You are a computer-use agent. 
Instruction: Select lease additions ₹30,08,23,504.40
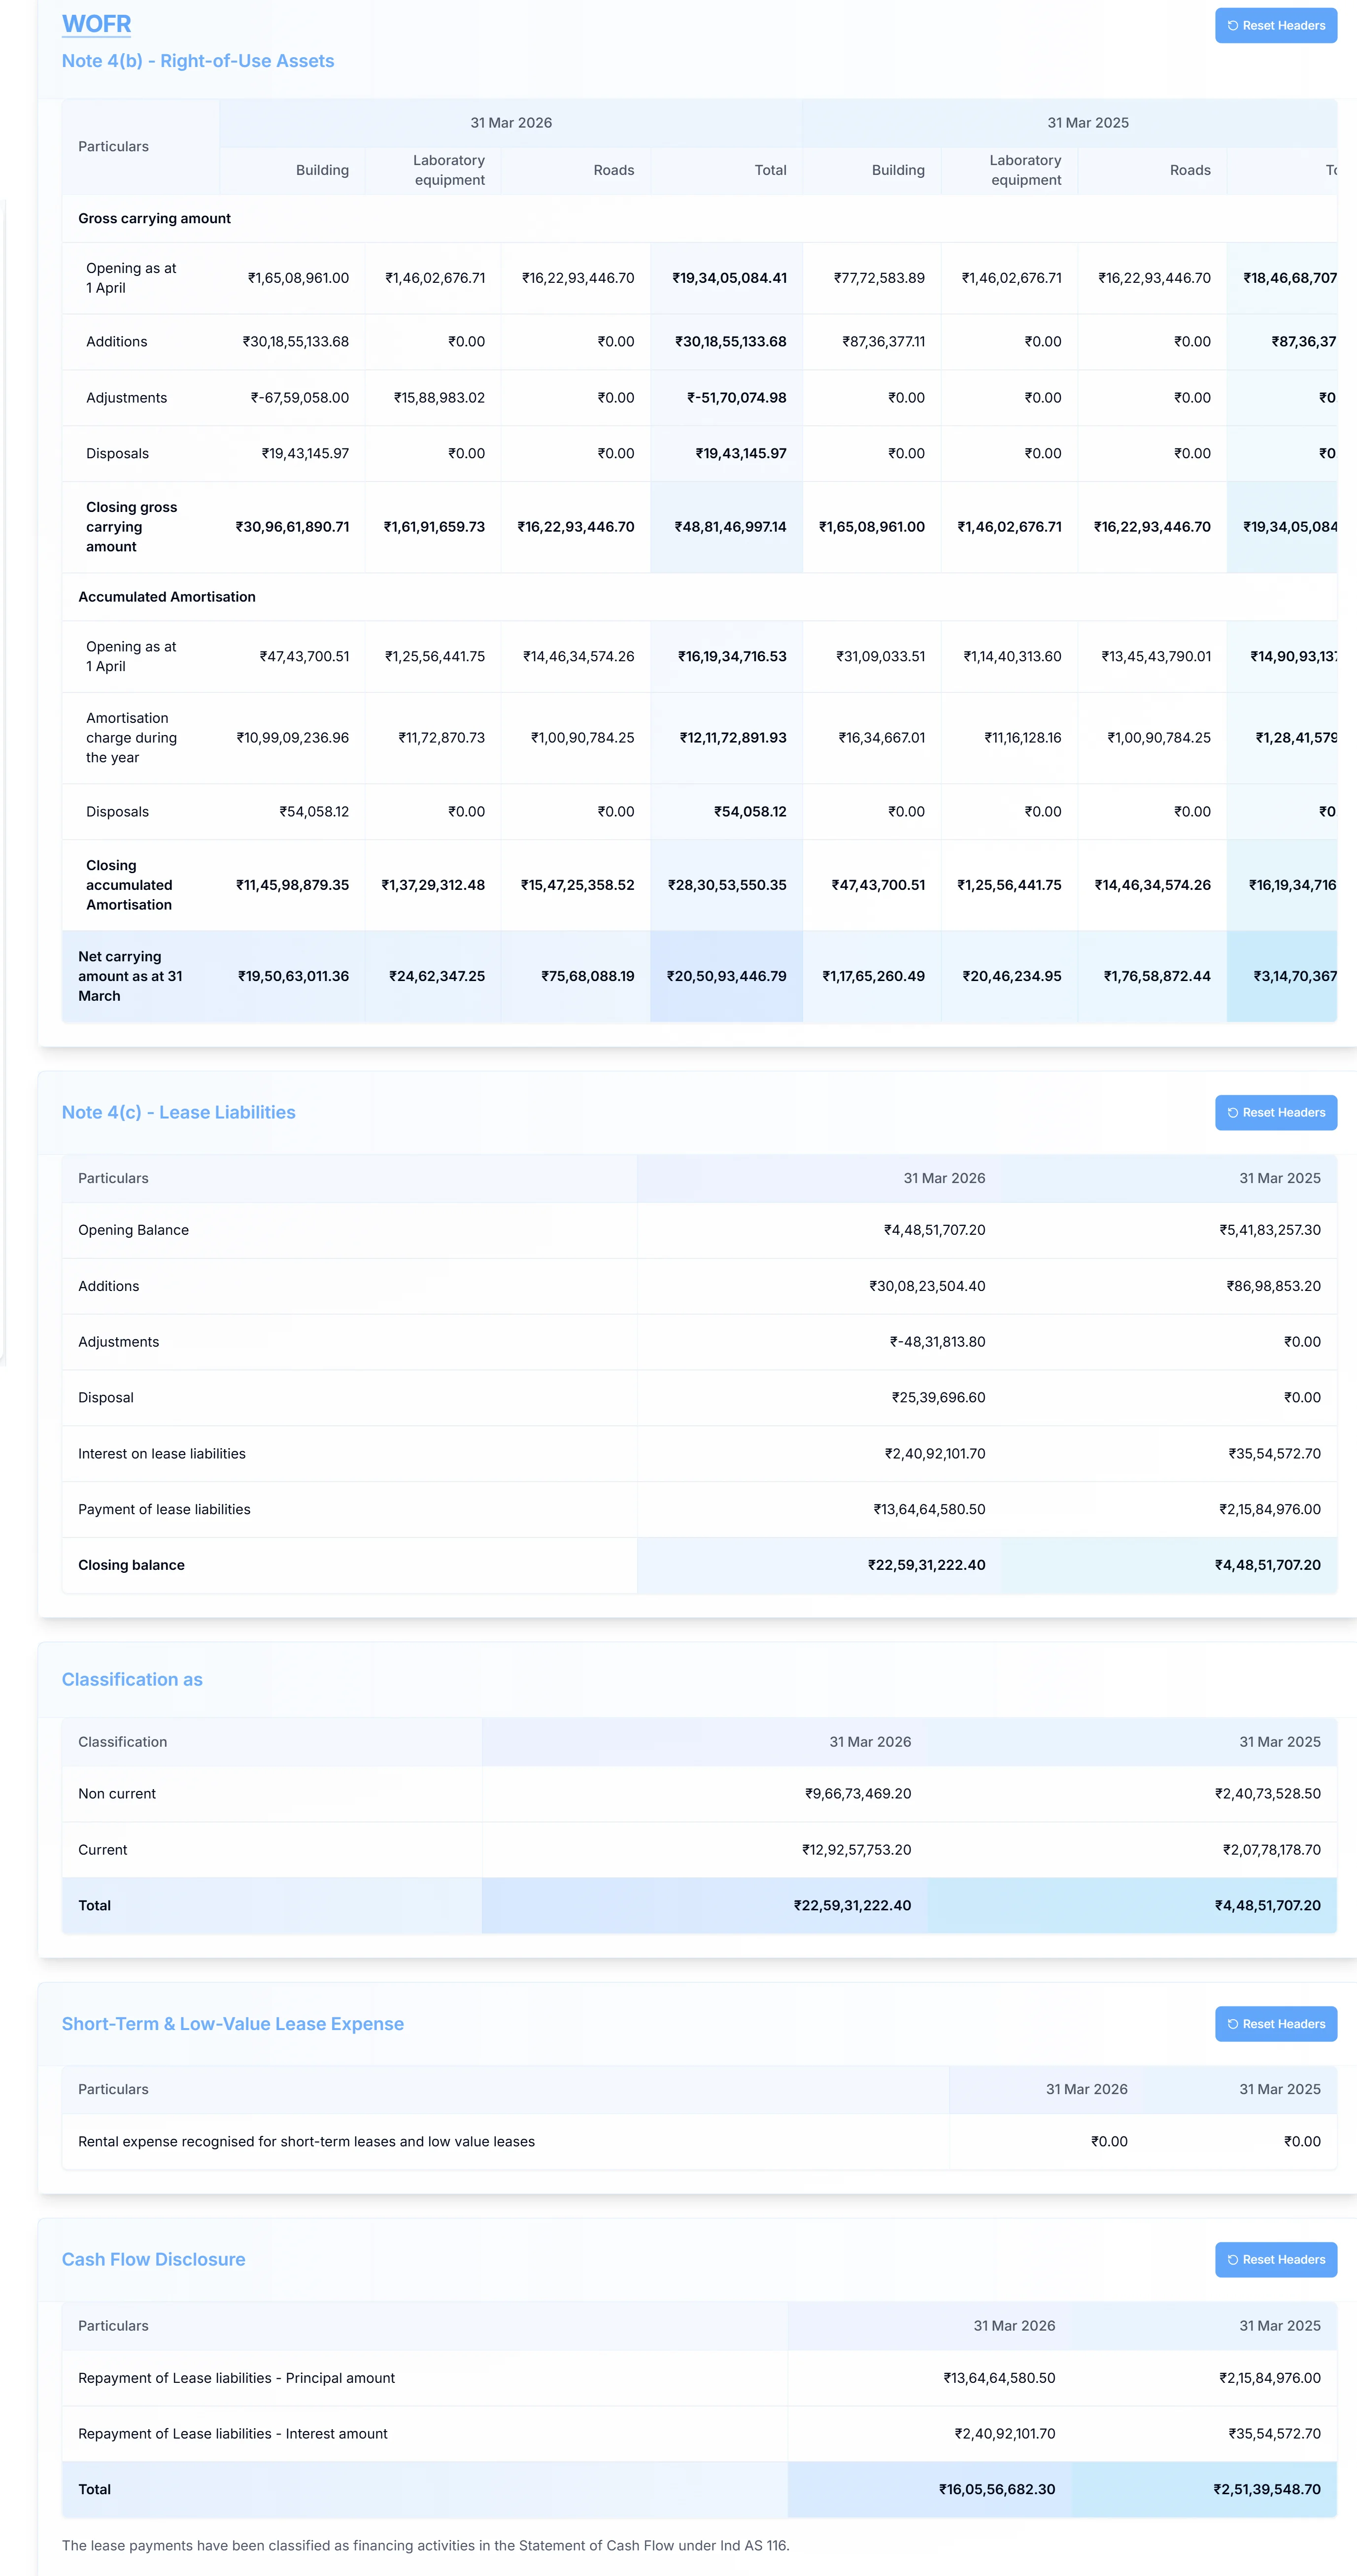pyautogui.click(x=927, y=1286)
